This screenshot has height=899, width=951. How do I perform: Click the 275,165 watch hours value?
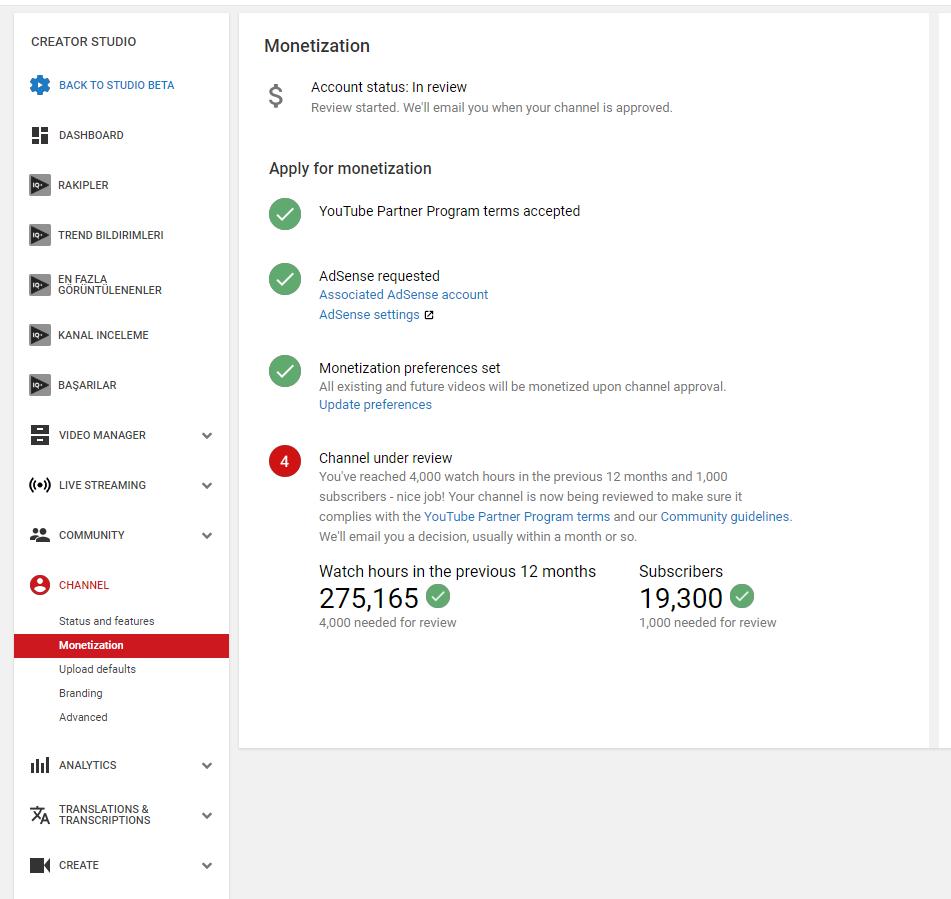(x=369, y=599)
